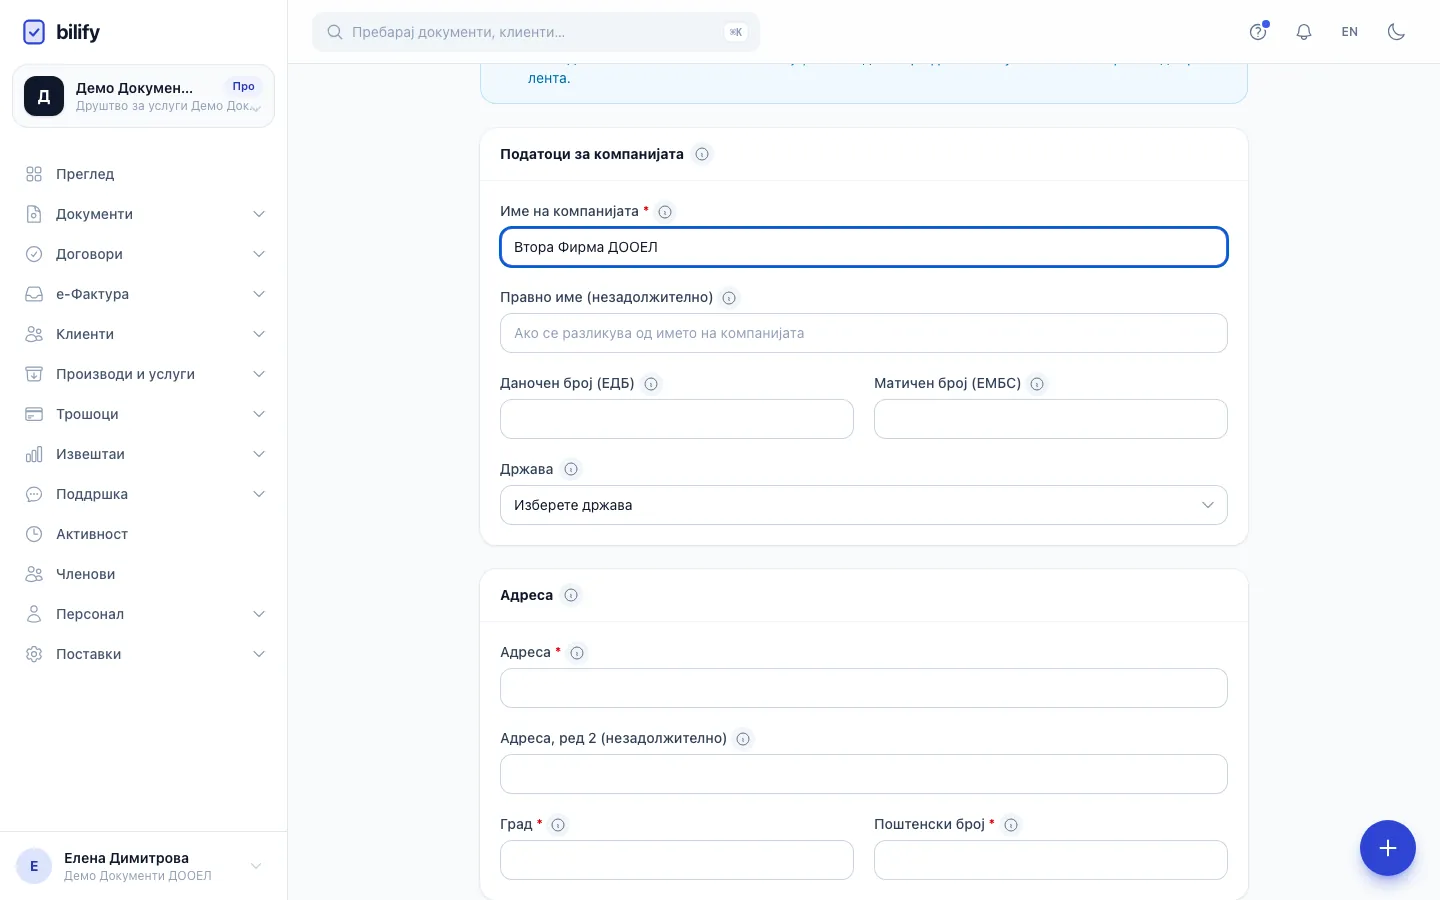Switch language to EN
Image resolution: width=1440 pixels, height=900 pixels.
(x=1350, y=32)
